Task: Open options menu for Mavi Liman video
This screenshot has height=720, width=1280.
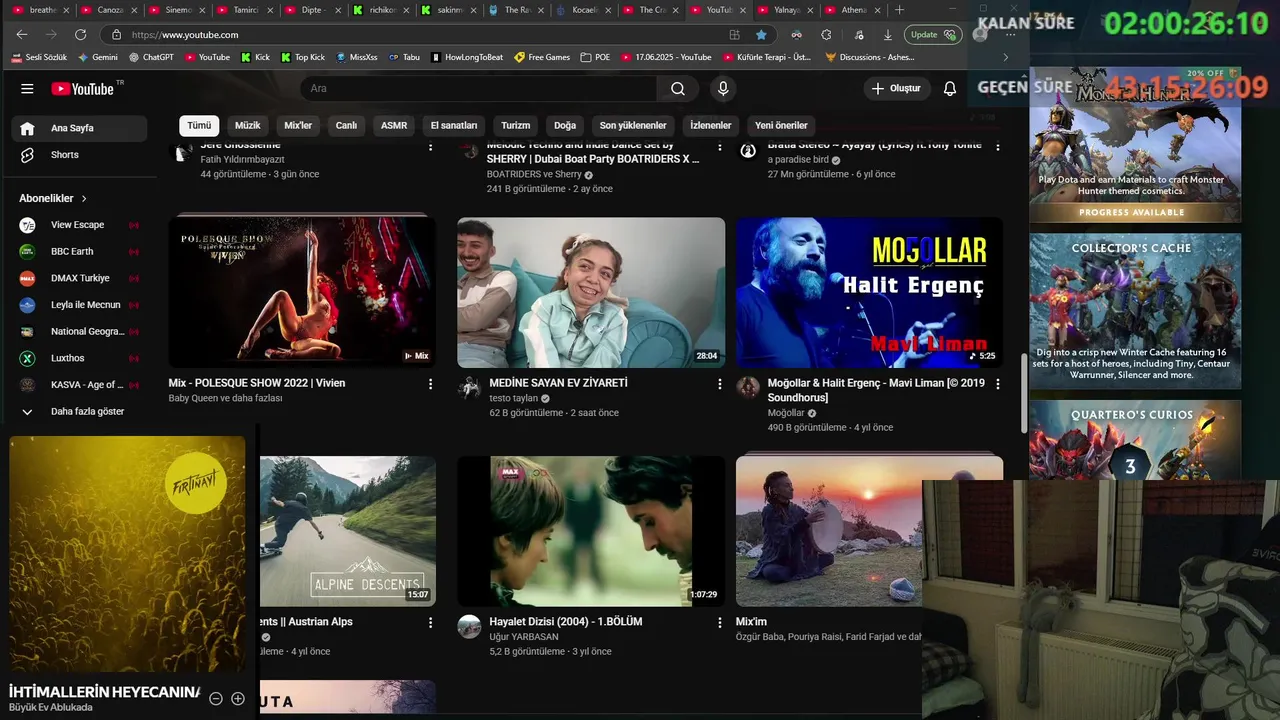Action: click(998, 384)
